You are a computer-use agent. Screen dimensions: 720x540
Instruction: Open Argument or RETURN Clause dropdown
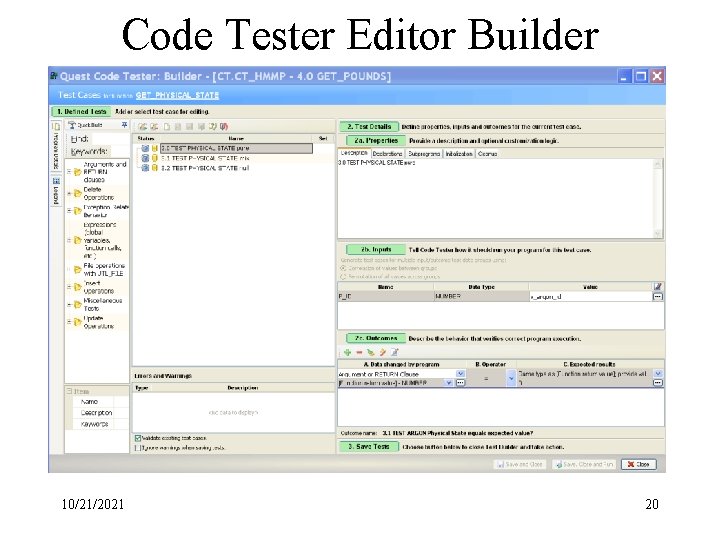(461, 374)
